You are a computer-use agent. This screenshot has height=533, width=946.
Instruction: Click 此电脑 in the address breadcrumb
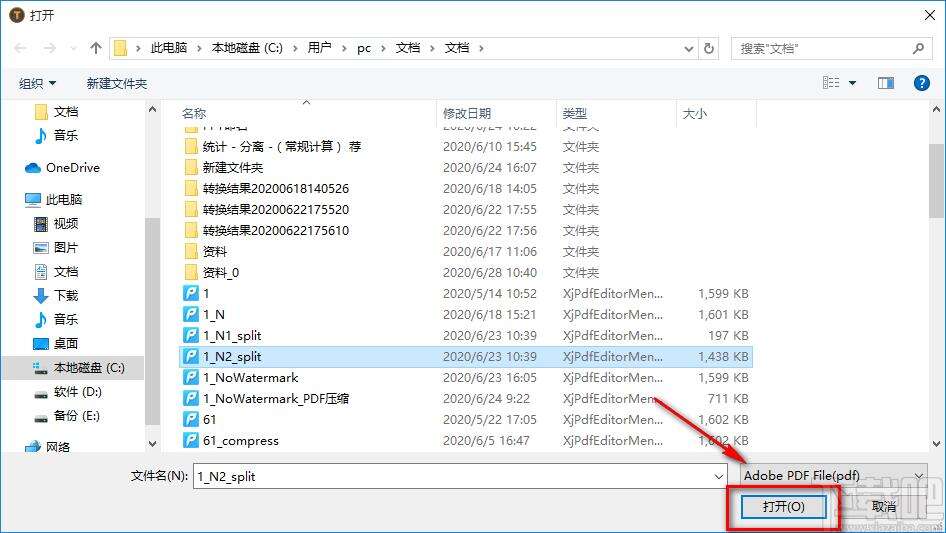tap(168, 48)
